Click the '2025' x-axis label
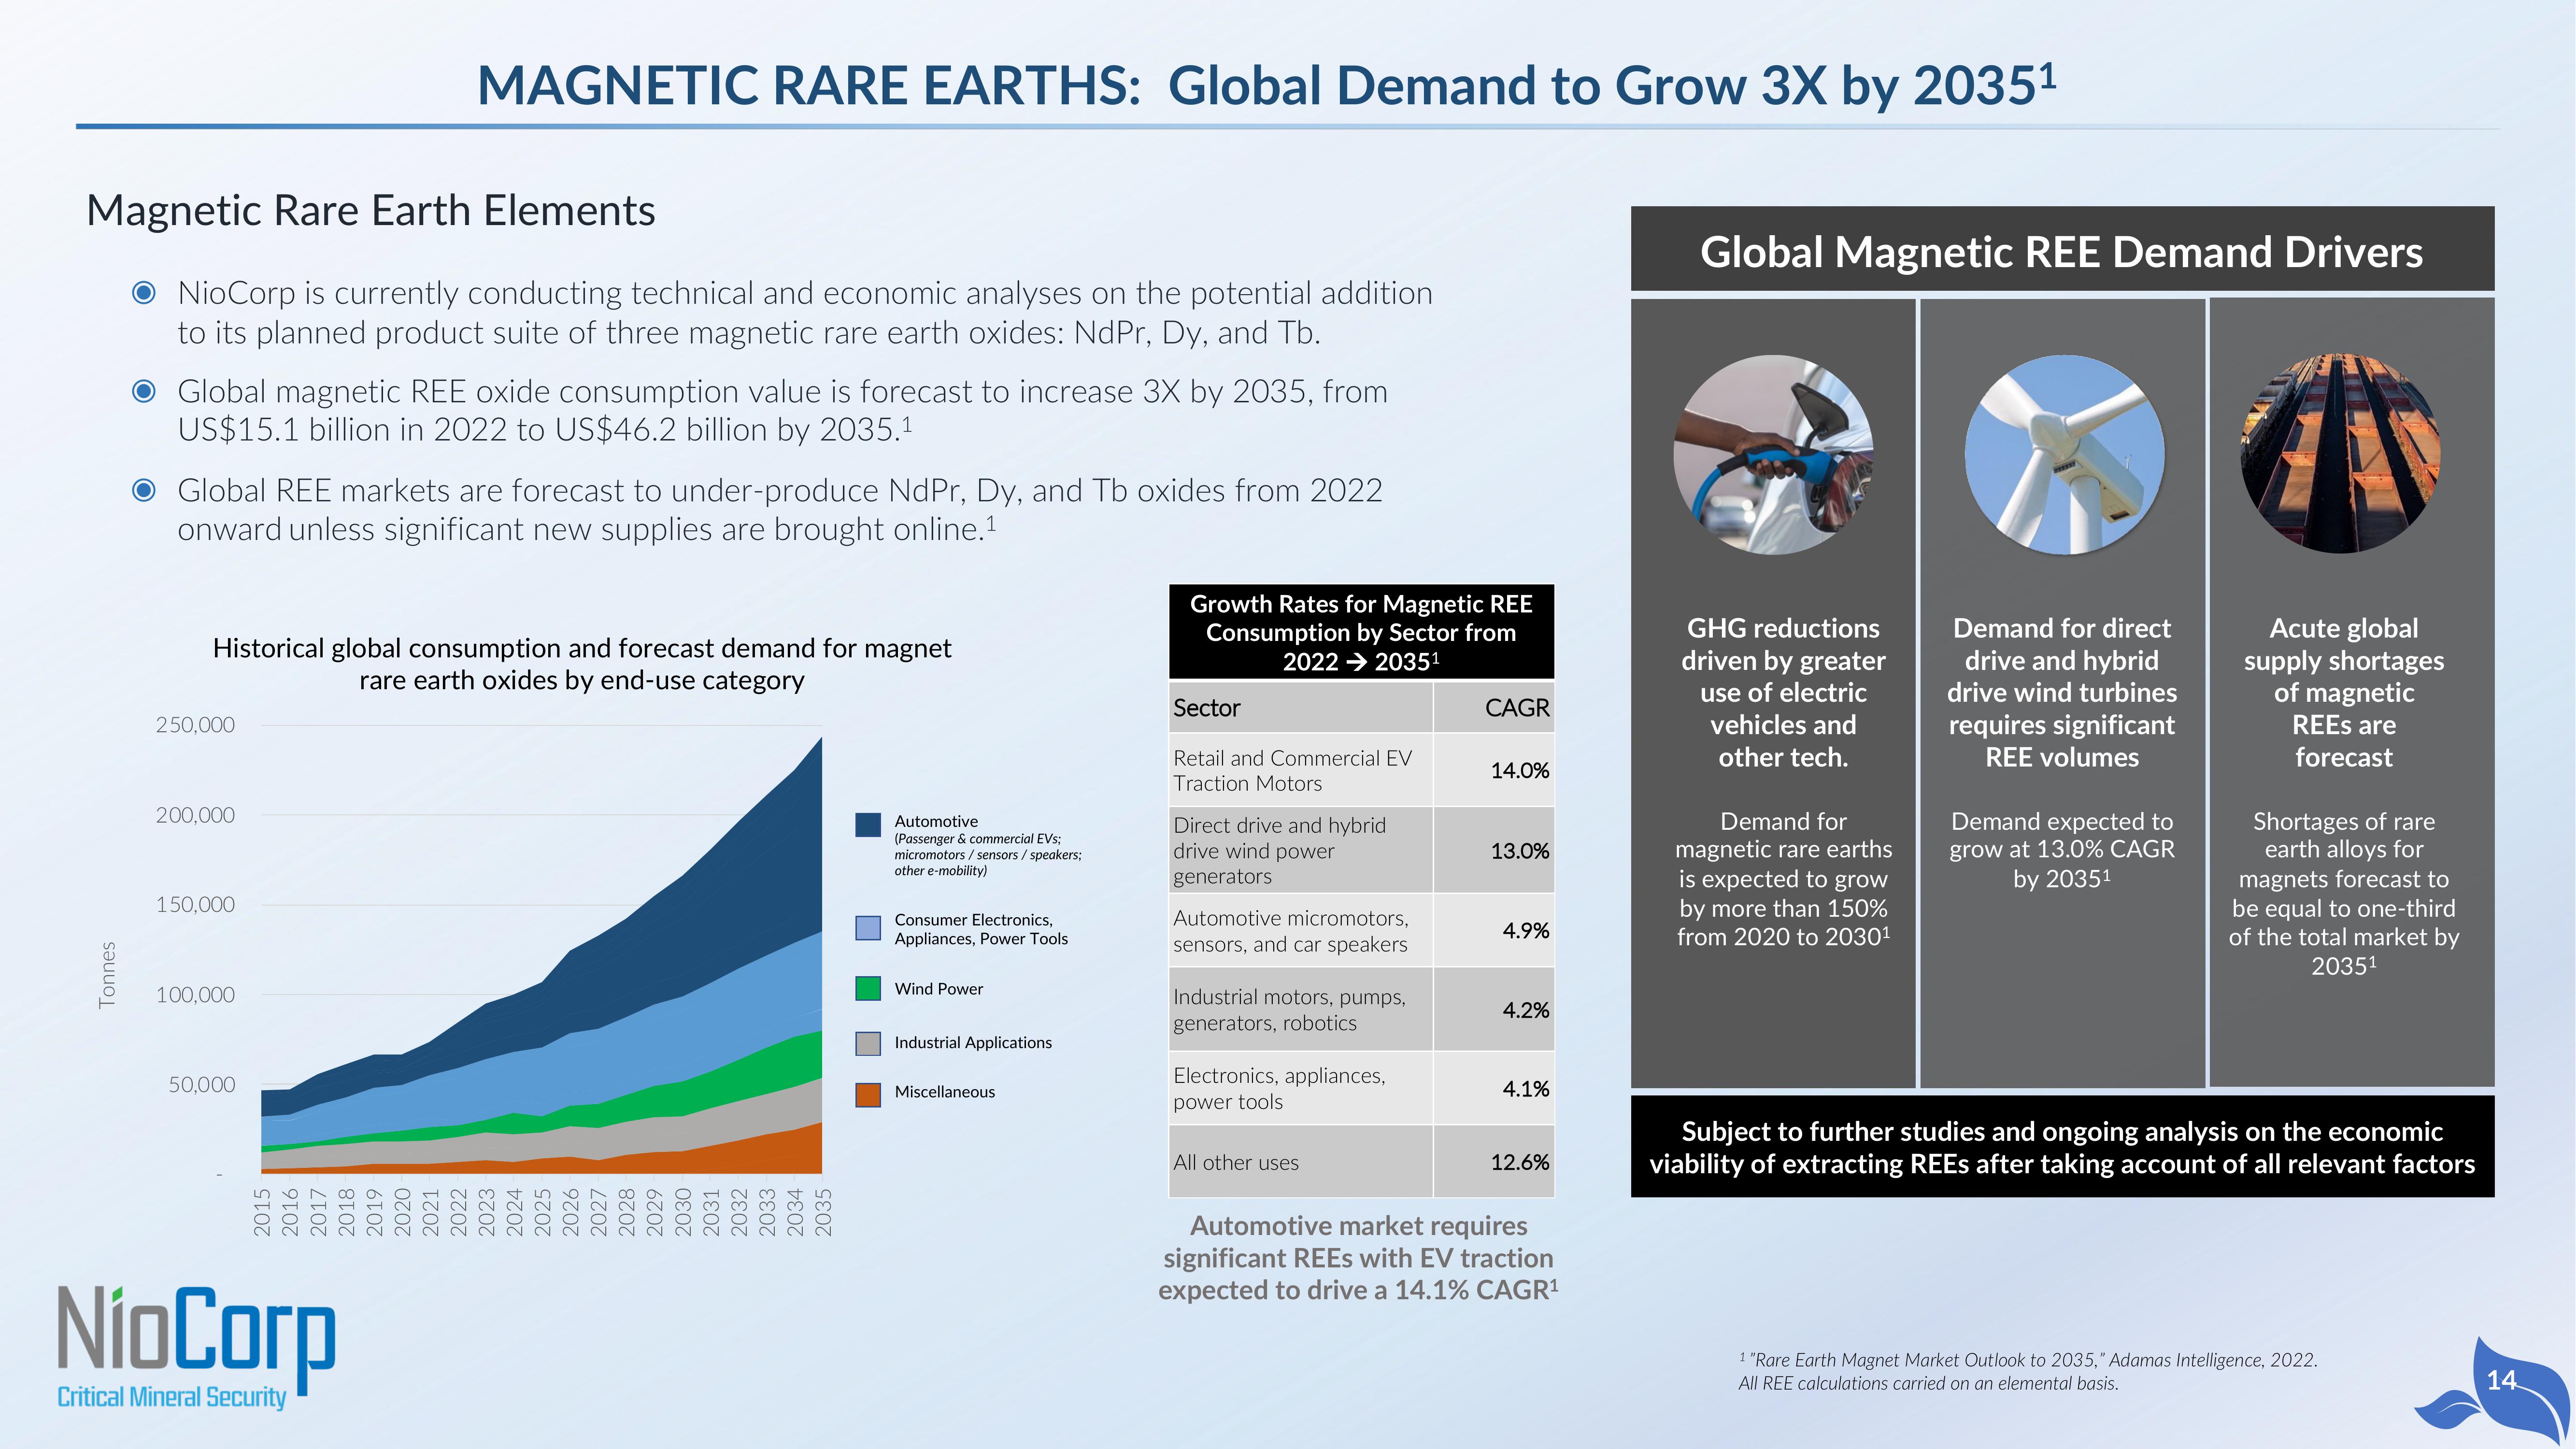 coord(542,1212)
